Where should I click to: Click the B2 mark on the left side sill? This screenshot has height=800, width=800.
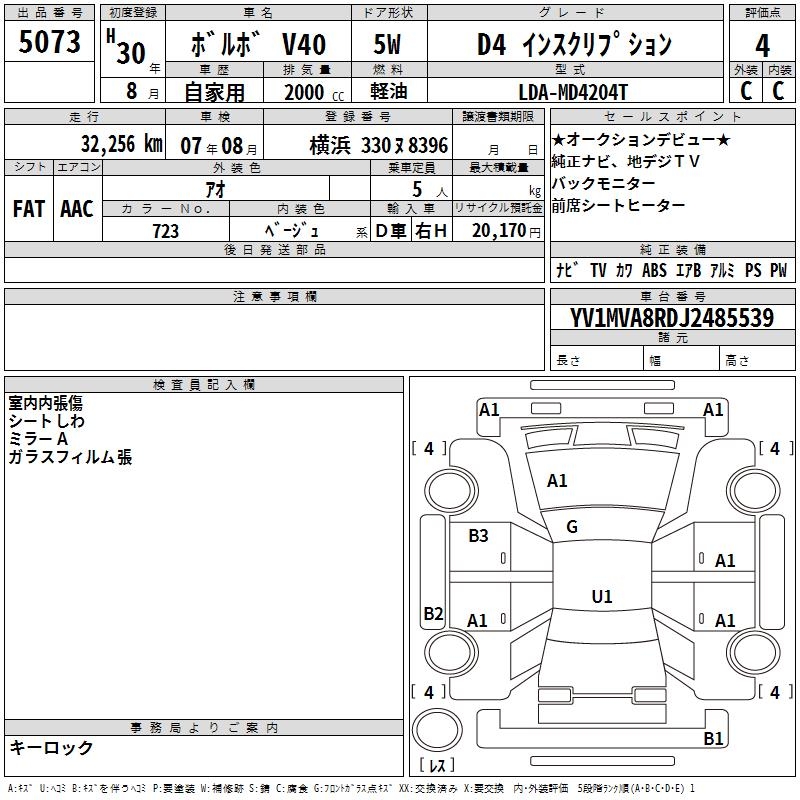pos(433,613)
